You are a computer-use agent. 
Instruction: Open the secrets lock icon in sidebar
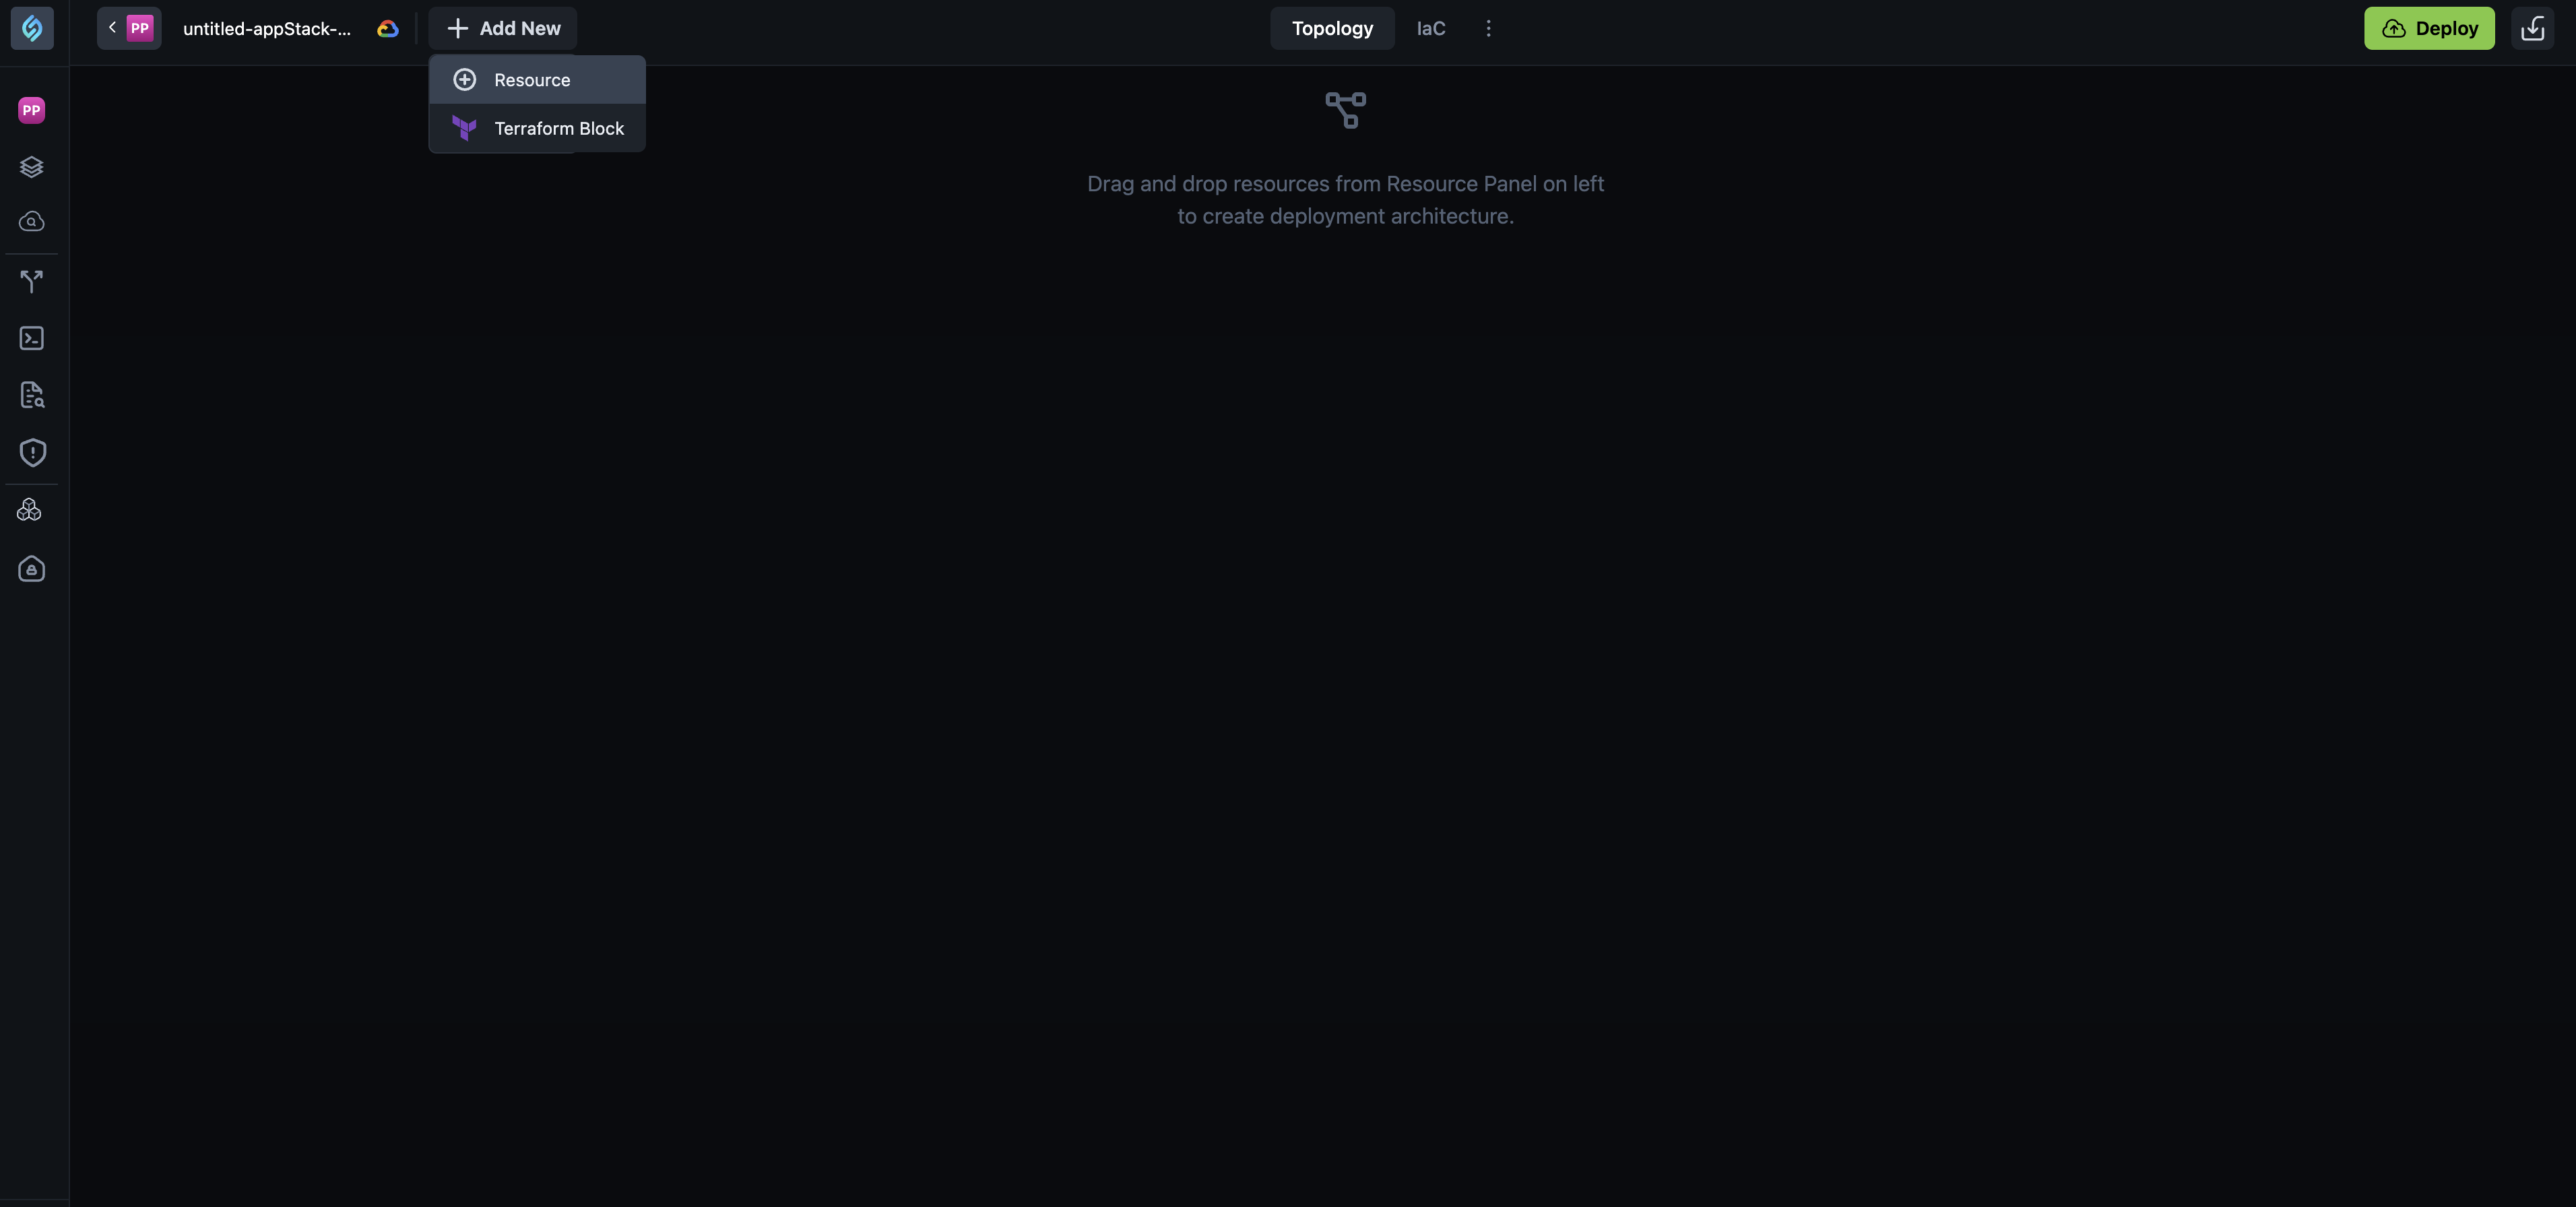(x=31, y=569)
